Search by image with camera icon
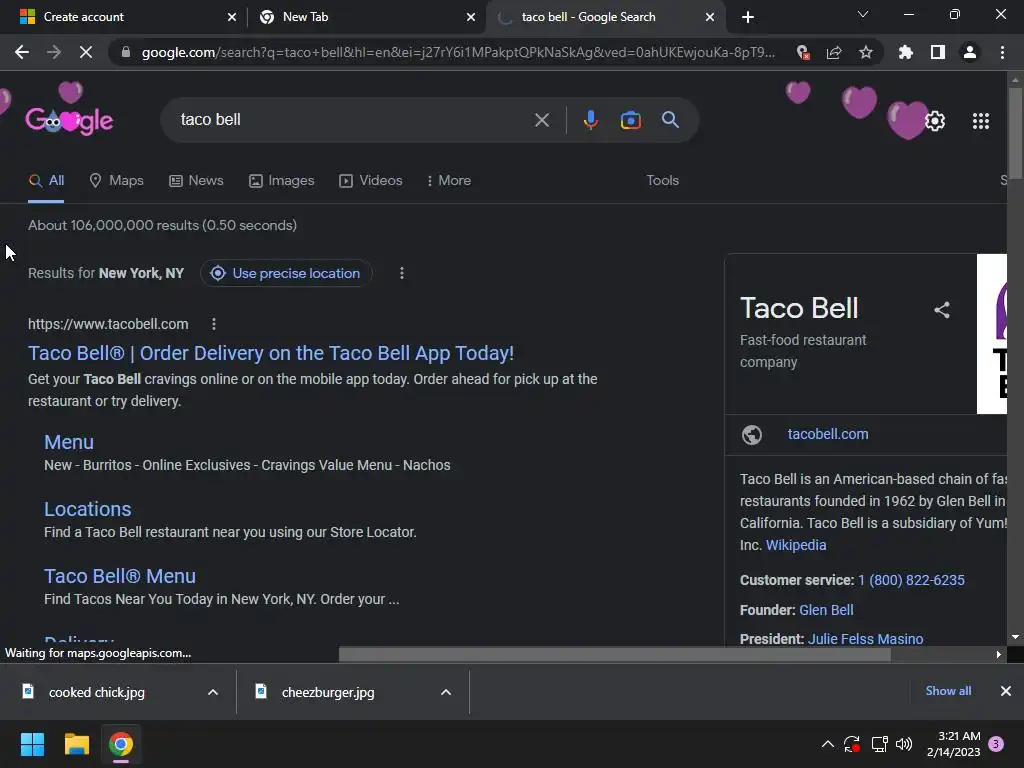The height and width of the screenshot is (768, 1024). [630, 120]
